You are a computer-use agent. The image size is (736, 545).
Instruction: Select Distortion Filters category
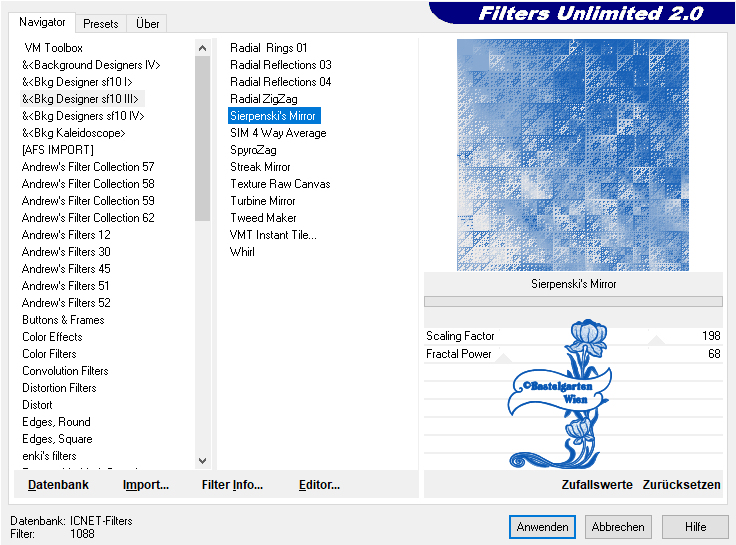pyautogui.click(x=59, y=387)
